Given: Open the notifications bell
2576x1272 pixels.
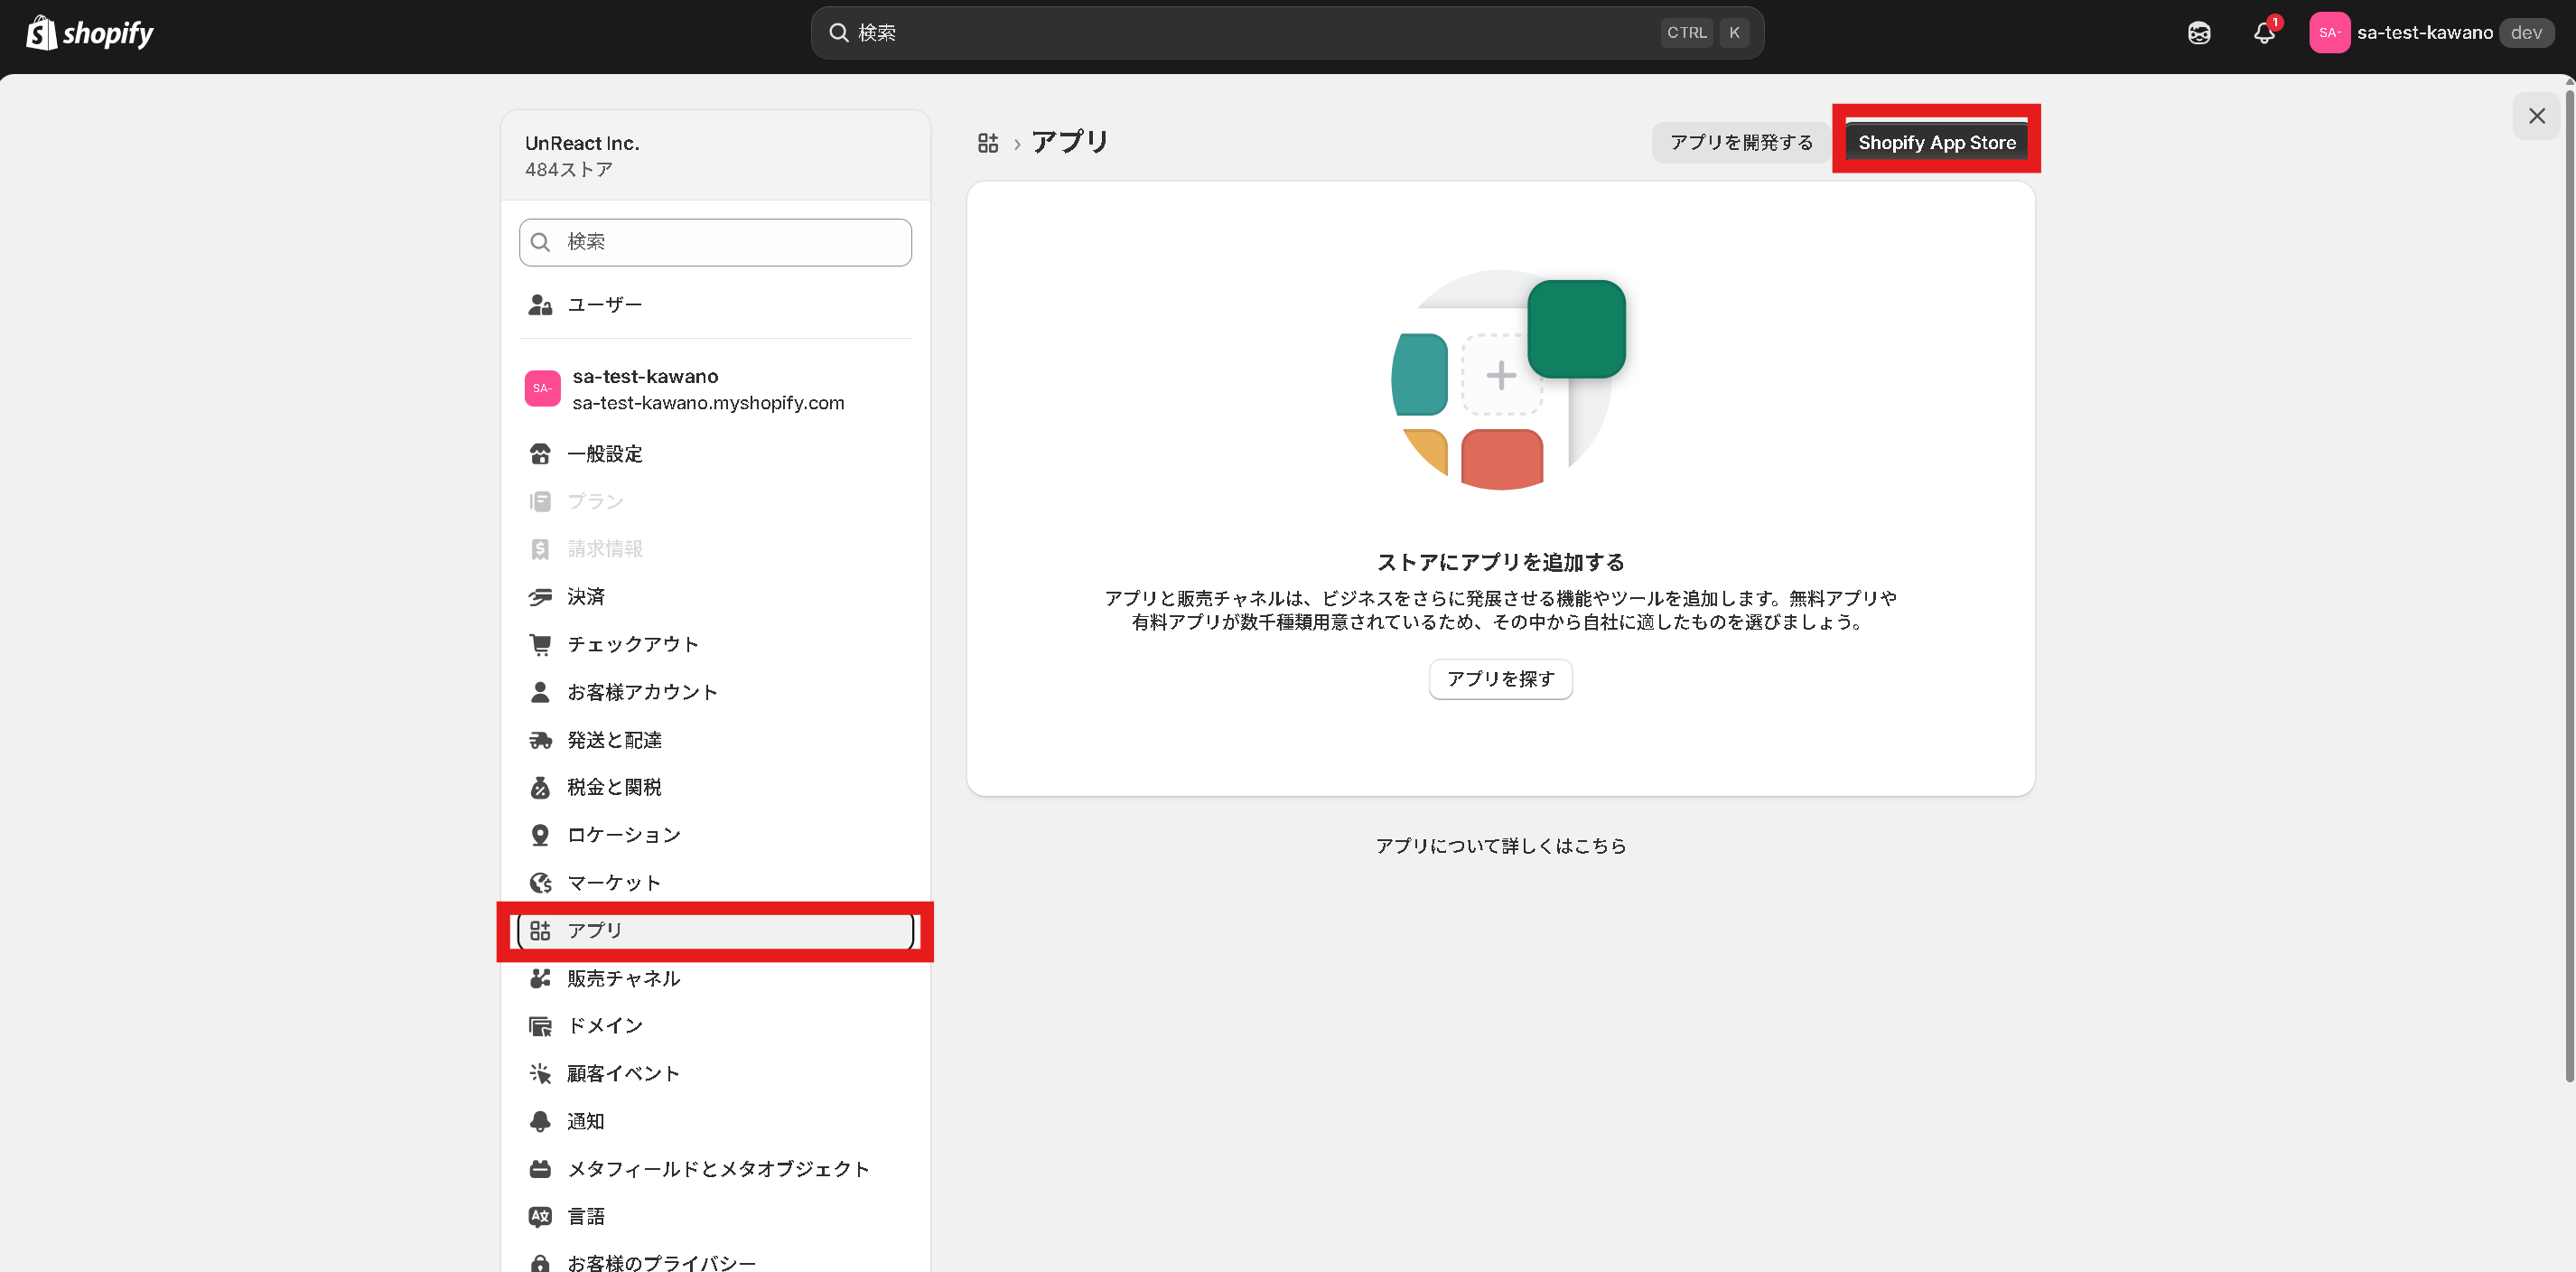Looking at the screenshot, I should [2264, 33].
